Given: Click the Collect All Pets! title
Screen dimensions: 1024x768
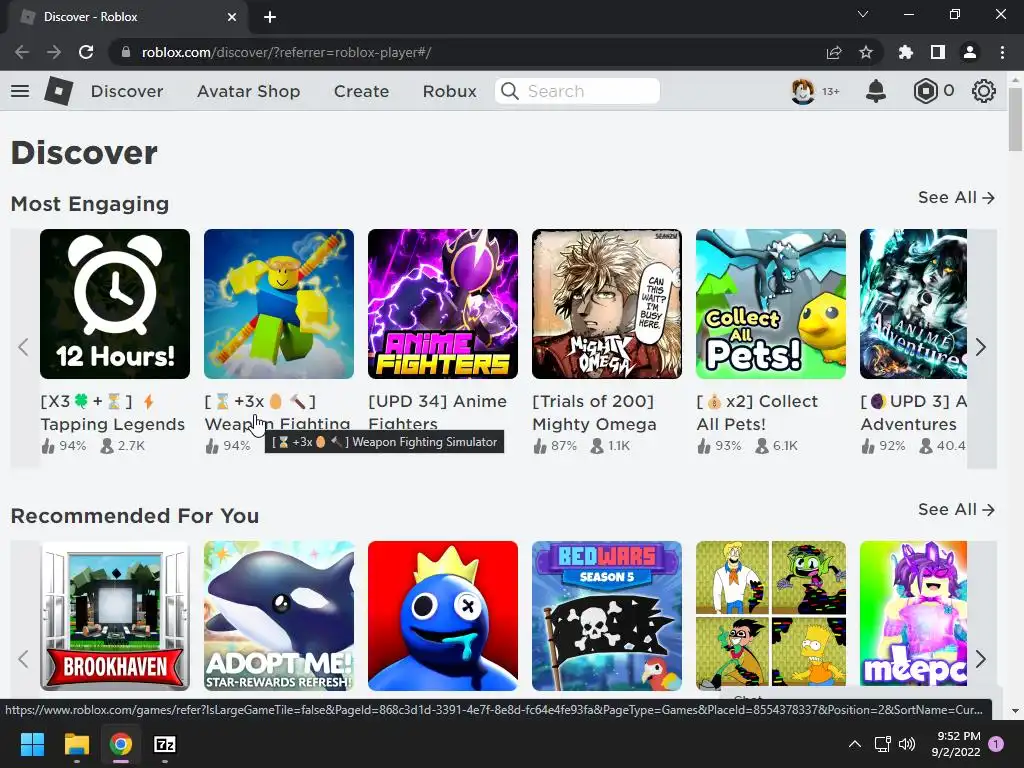Looking at the screenshot, I should (757, 413).
